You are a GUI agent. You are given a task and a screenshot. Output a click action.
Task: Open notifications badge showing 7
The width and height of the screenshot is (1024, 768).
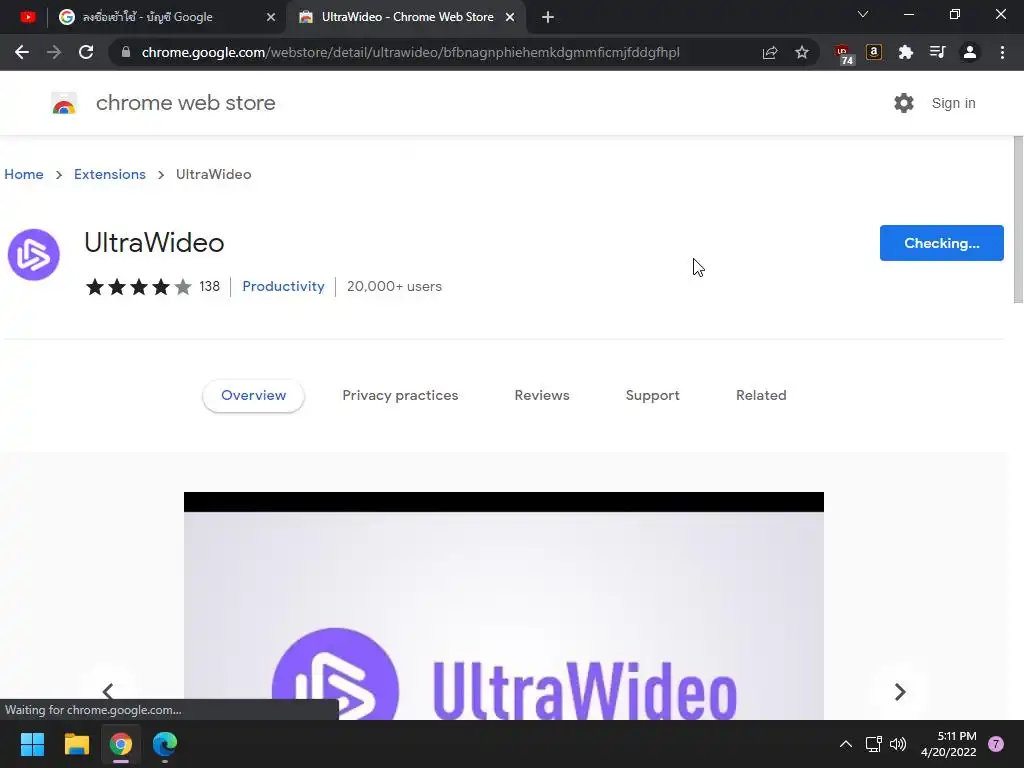(x=996, y=744)
